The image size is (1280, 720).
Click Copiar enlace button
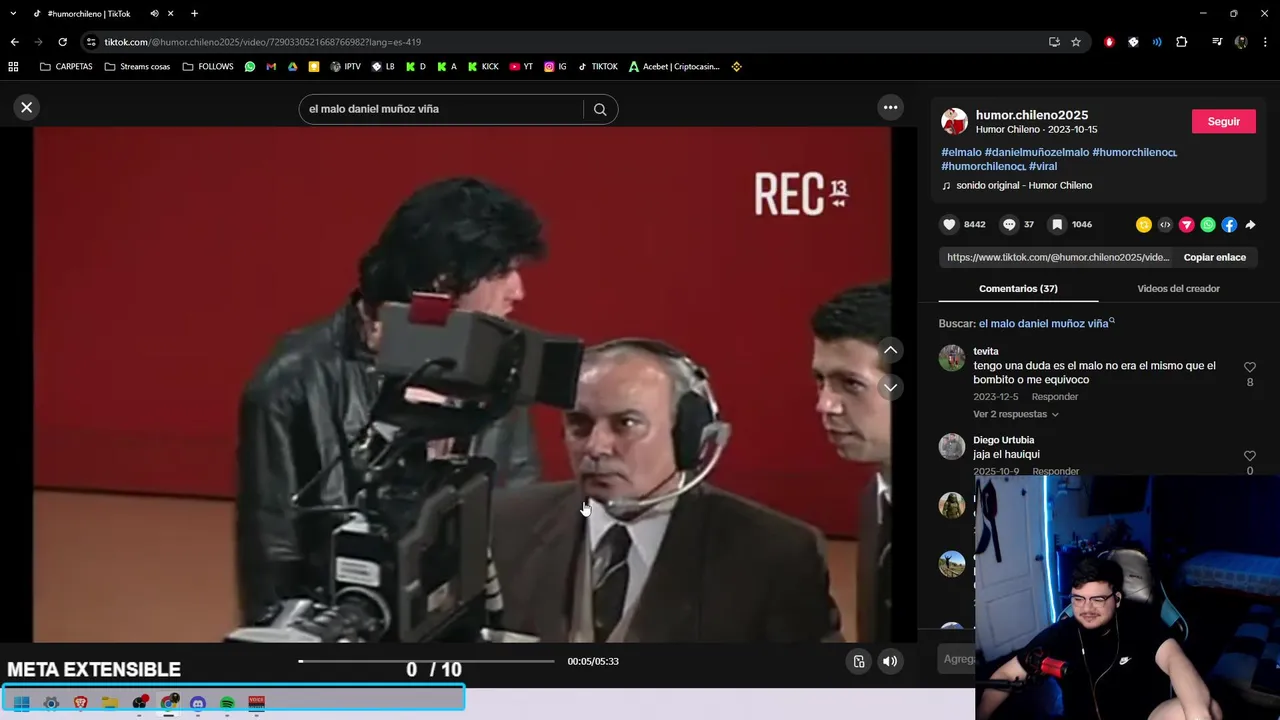point(1215,257)
